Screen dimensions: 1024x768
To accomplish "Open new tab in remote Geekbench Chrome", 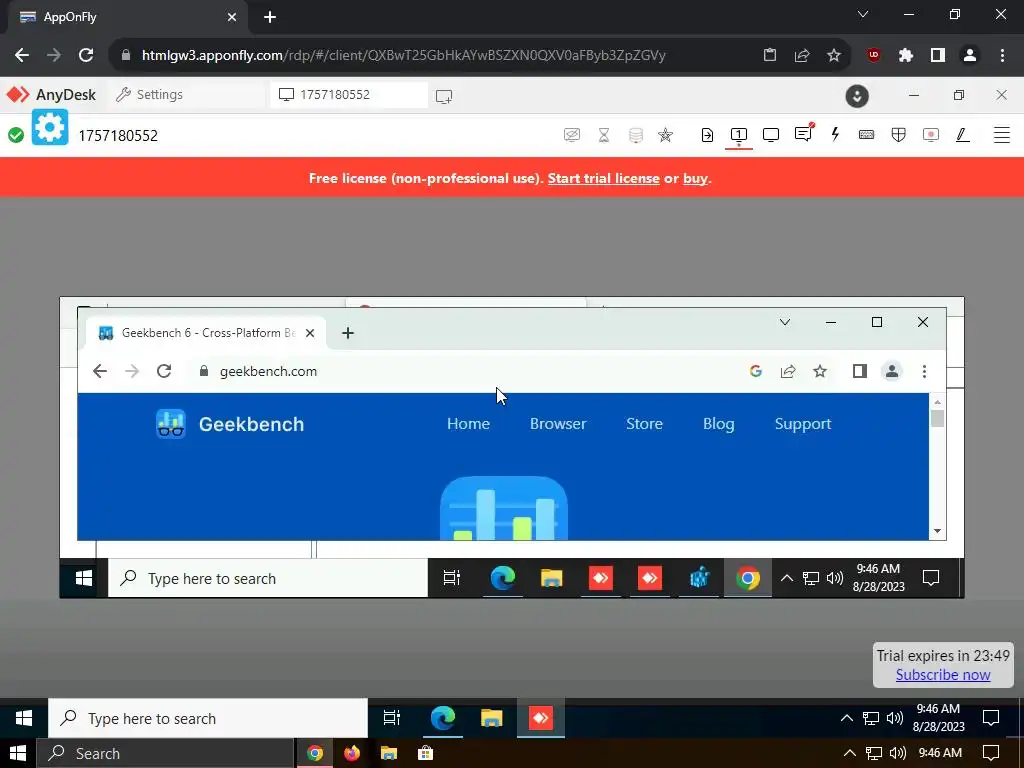I will tap(347, 333).
